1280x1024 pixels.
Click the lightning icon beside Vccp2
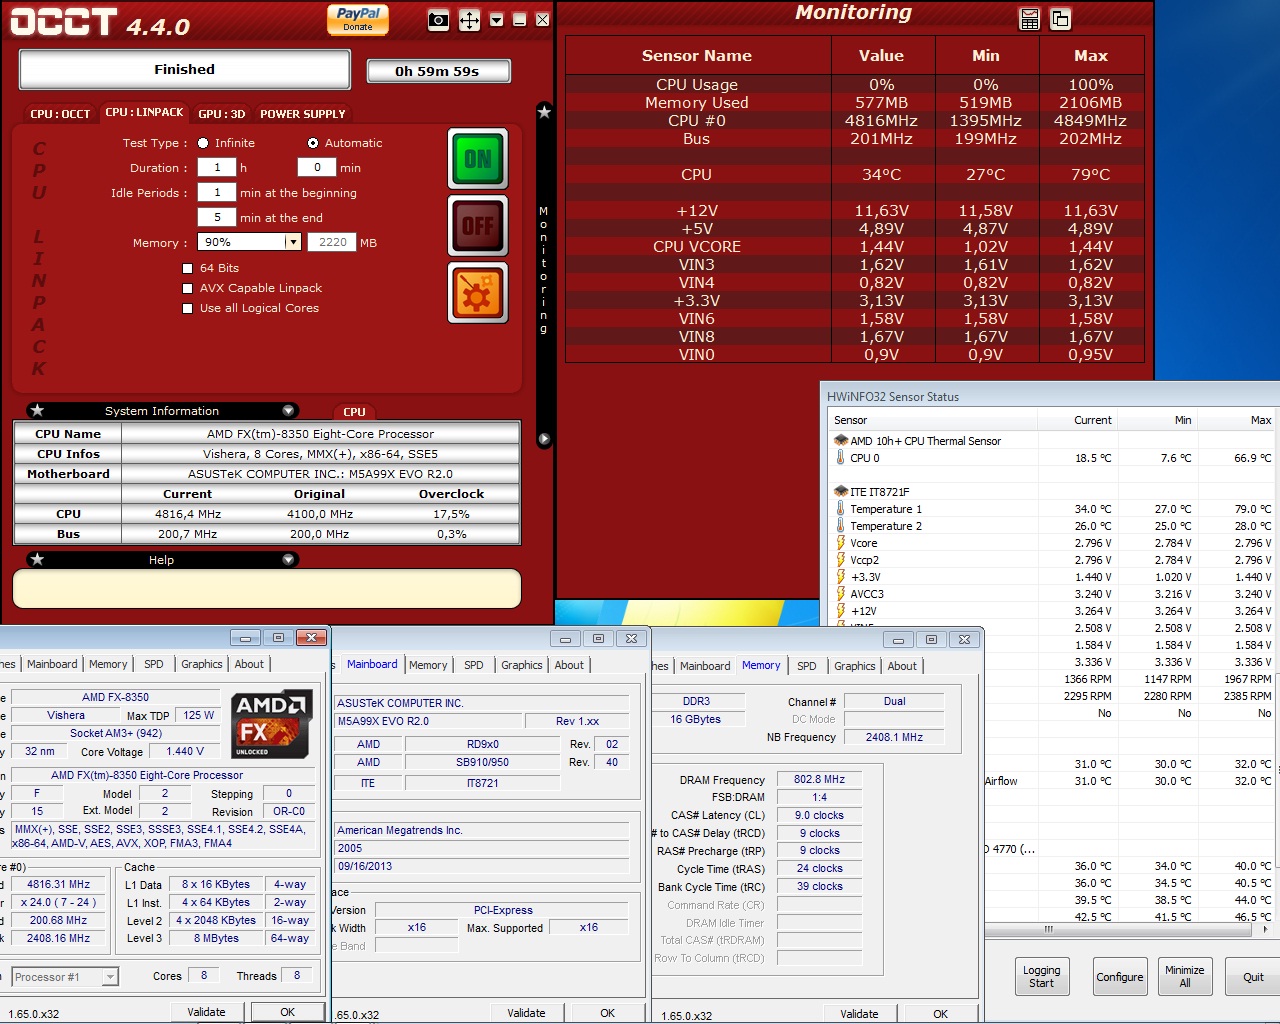click(841, 560)
